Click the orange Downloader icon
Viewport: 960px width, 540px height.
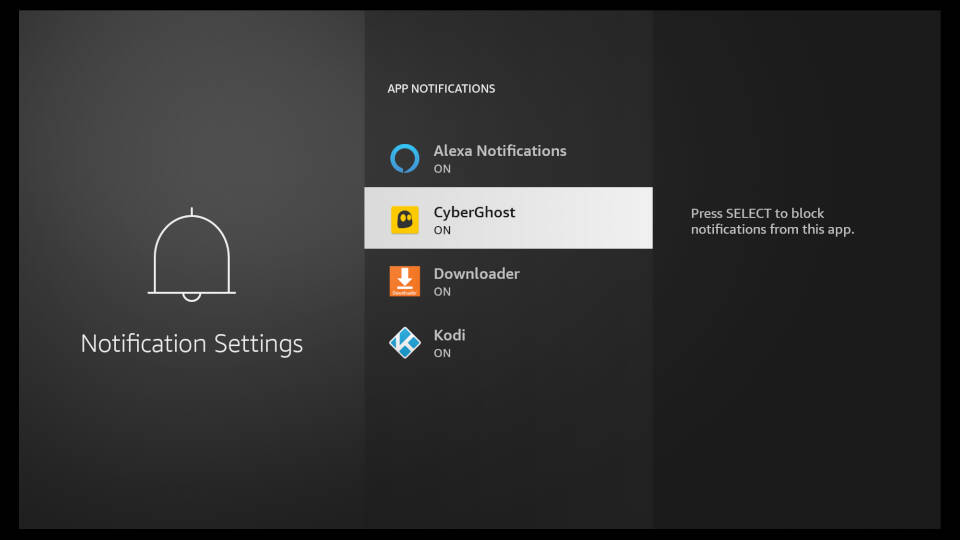pos(405,281)
